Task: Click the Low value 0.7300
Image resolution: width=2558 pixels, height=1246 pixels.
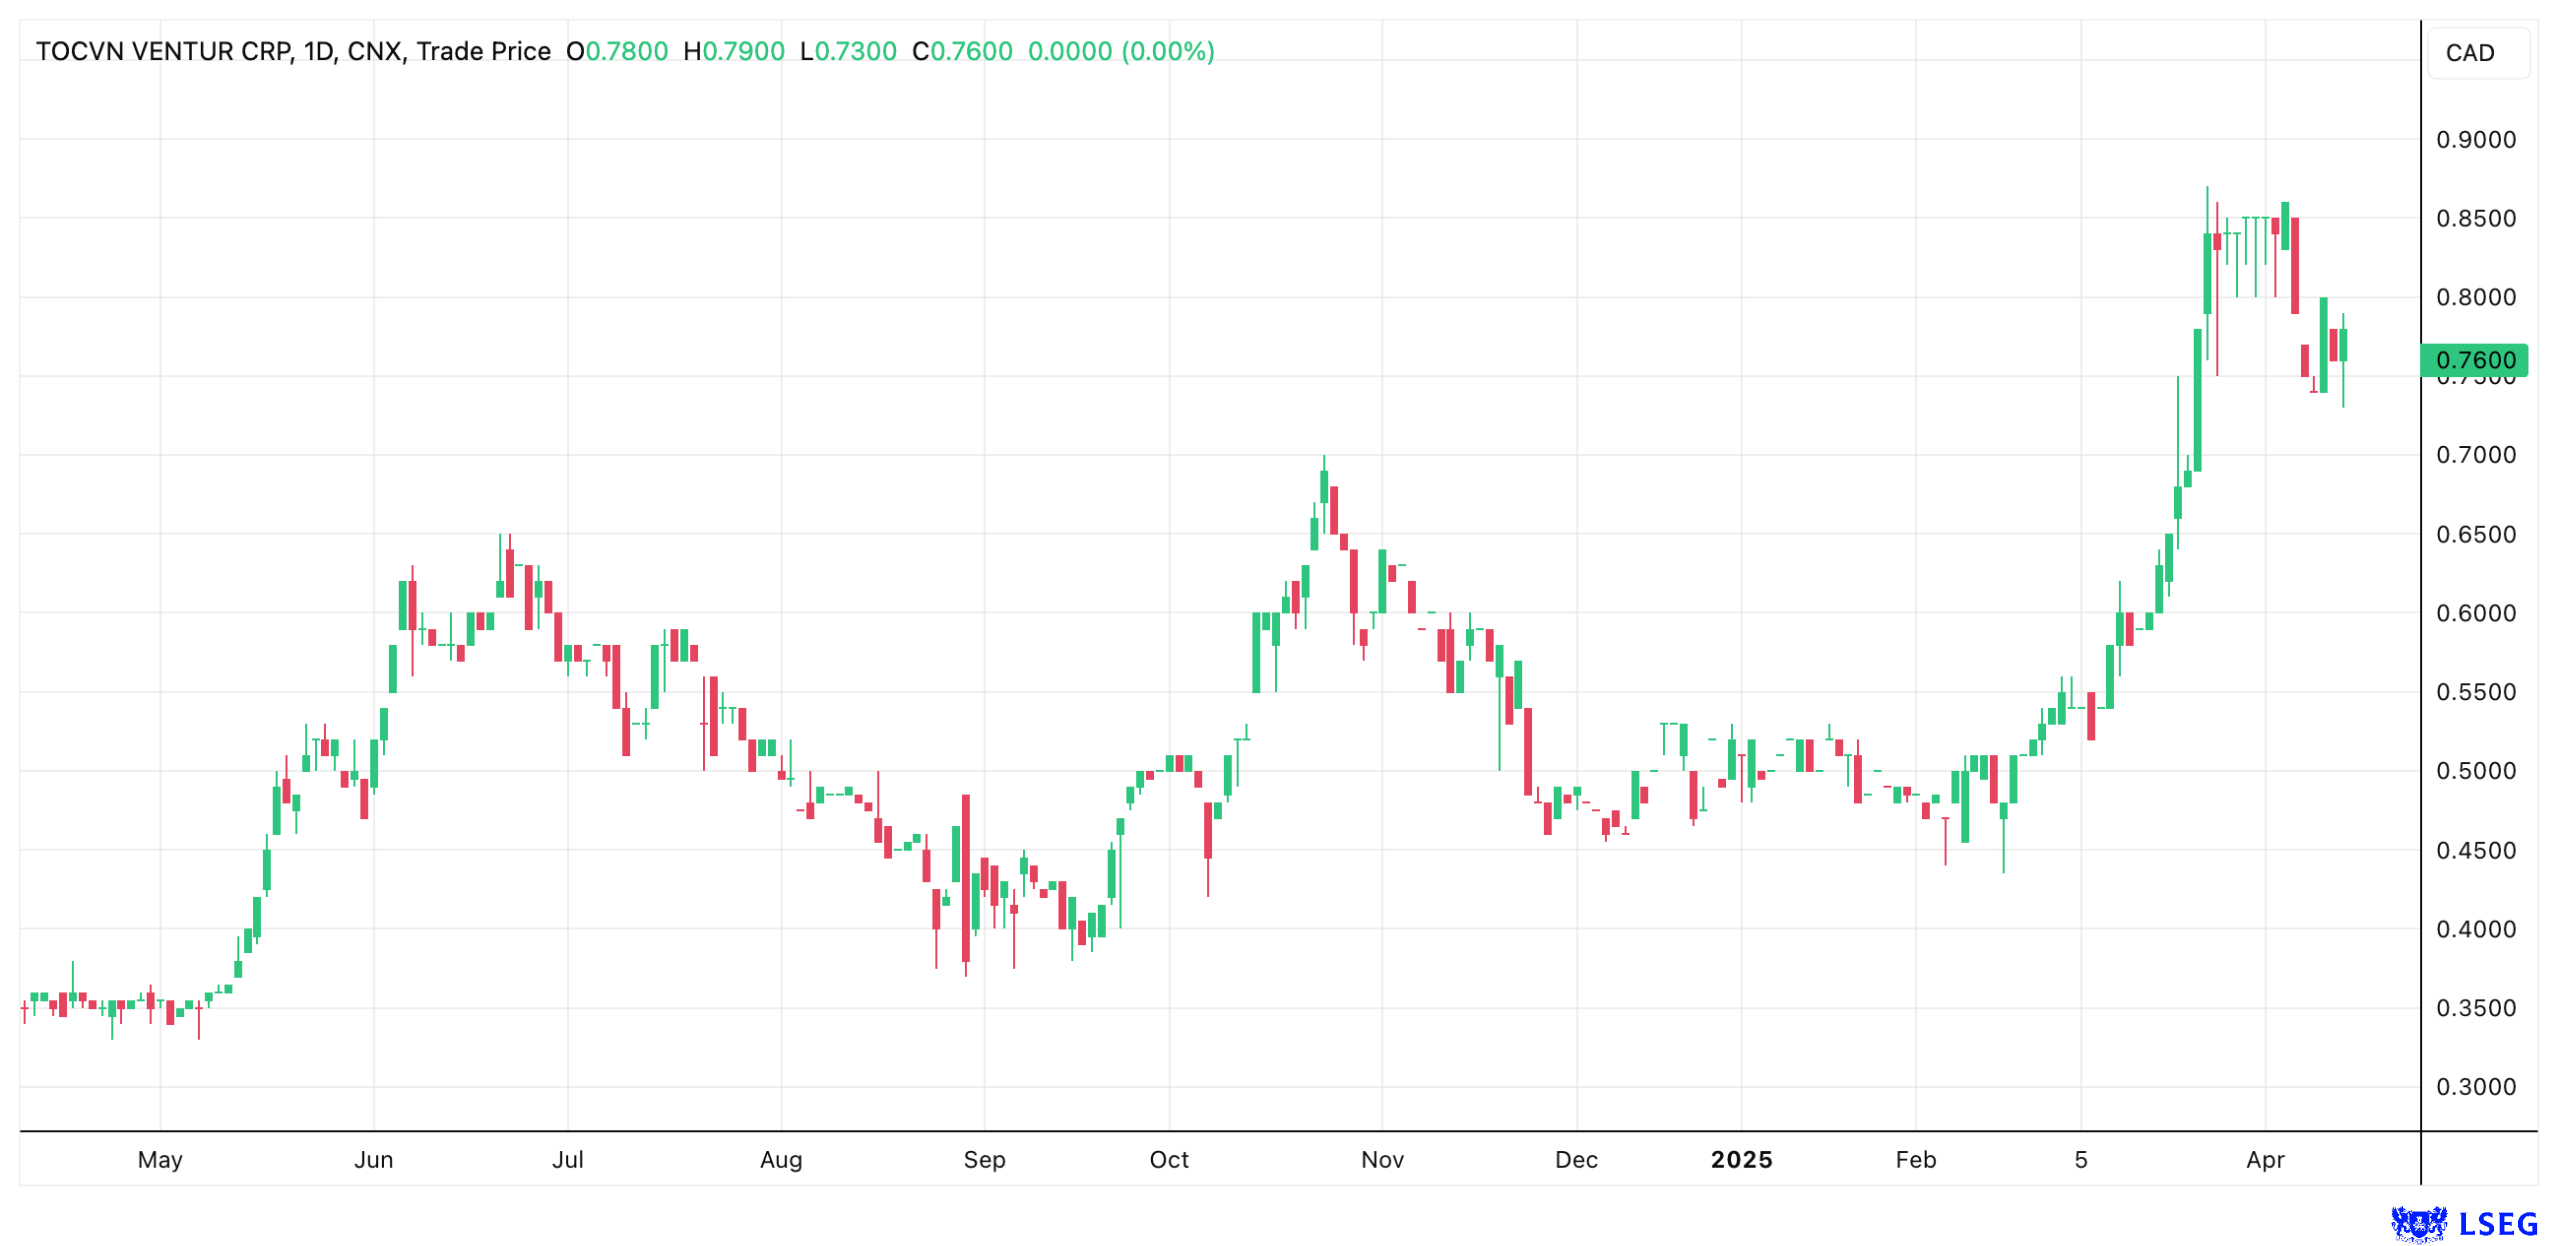Action: click(855, 51)
